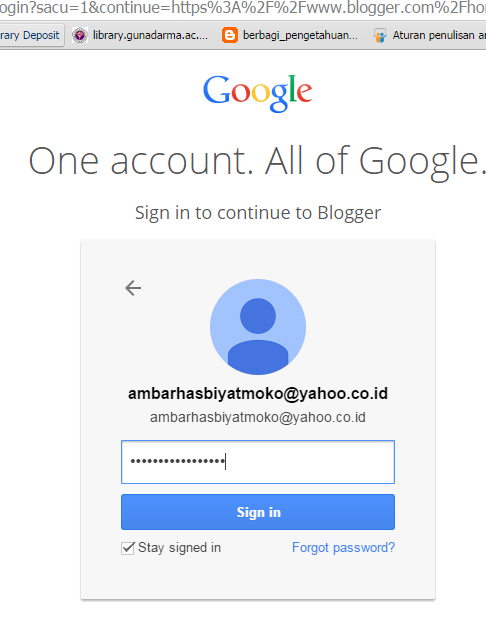Click the smaller grey email address text
Screen dimensions: 486x618
tap(258, 417)
